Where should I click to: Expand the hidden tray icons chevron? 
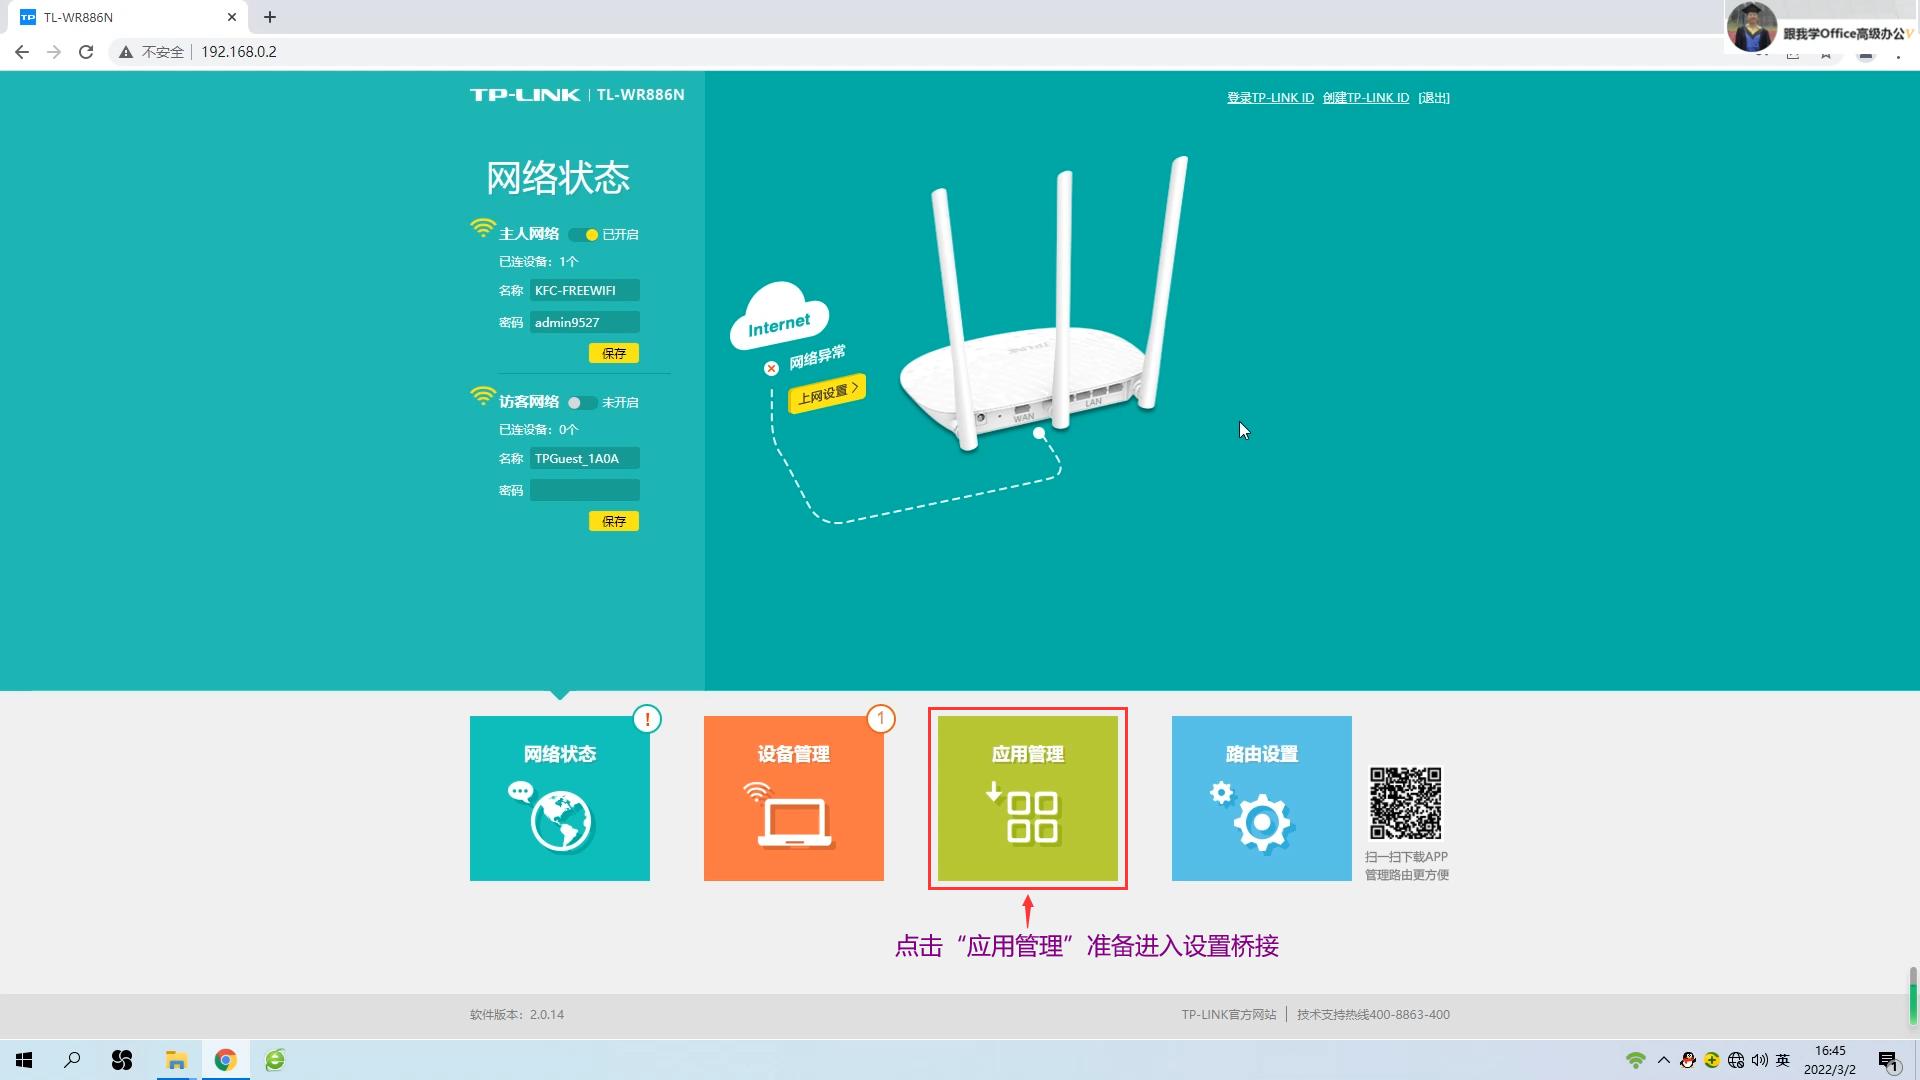click(1664, 1060)
